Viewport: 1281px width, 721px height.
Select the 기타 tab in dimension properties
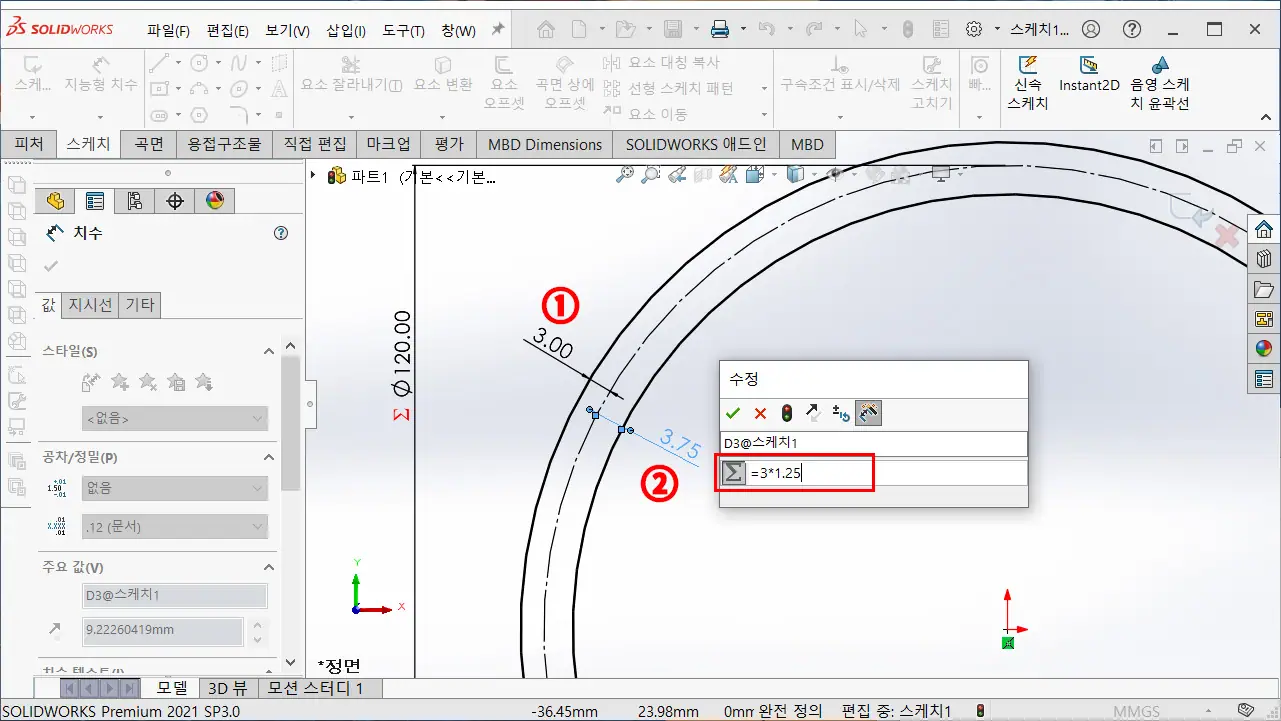pyautogui.click(x=140, y=305)
